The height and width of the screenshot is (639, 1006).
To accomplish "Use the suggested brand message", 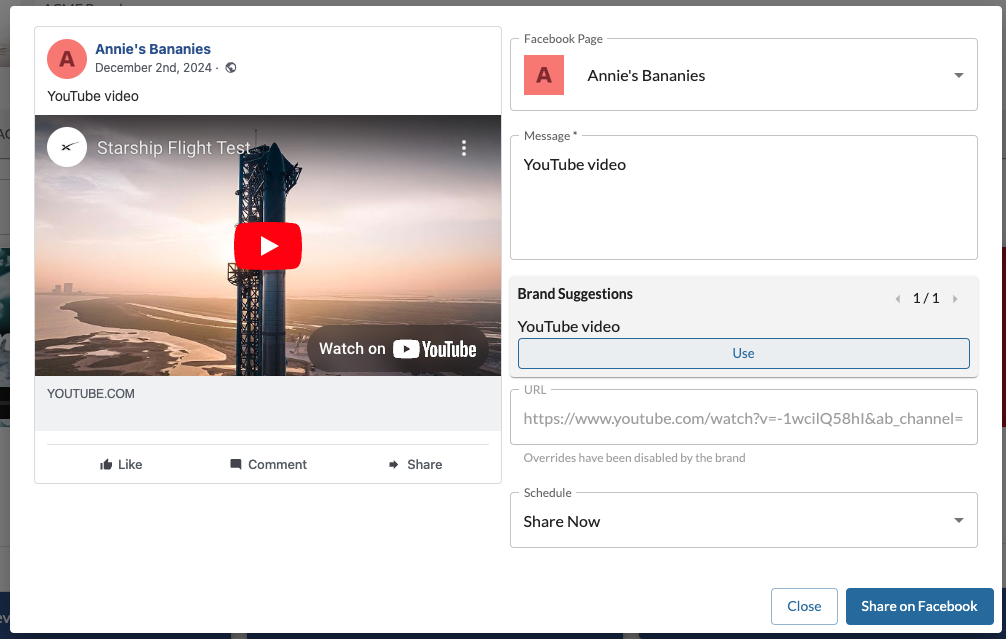I will pyautogui.click(x=744, y=354).
